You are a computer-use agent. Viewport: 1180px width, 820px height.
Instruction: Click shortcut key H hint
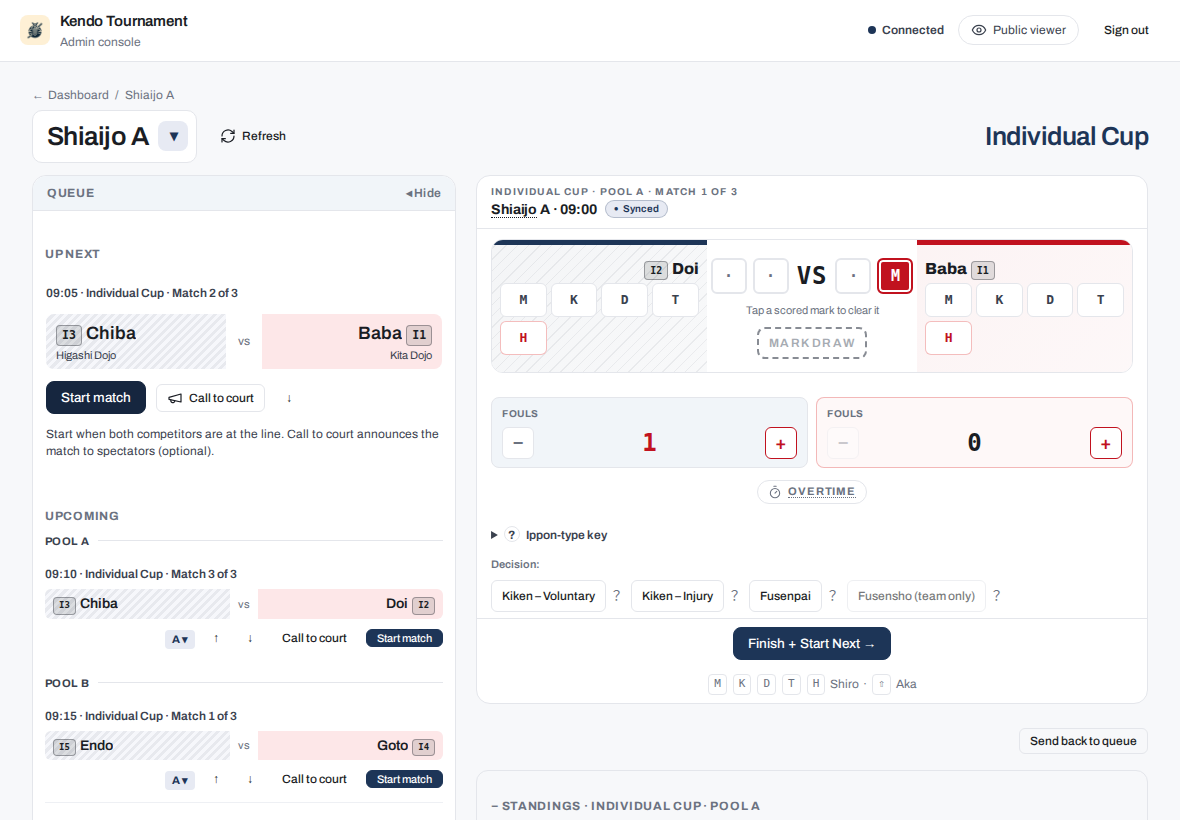click(x=816, y=684)
